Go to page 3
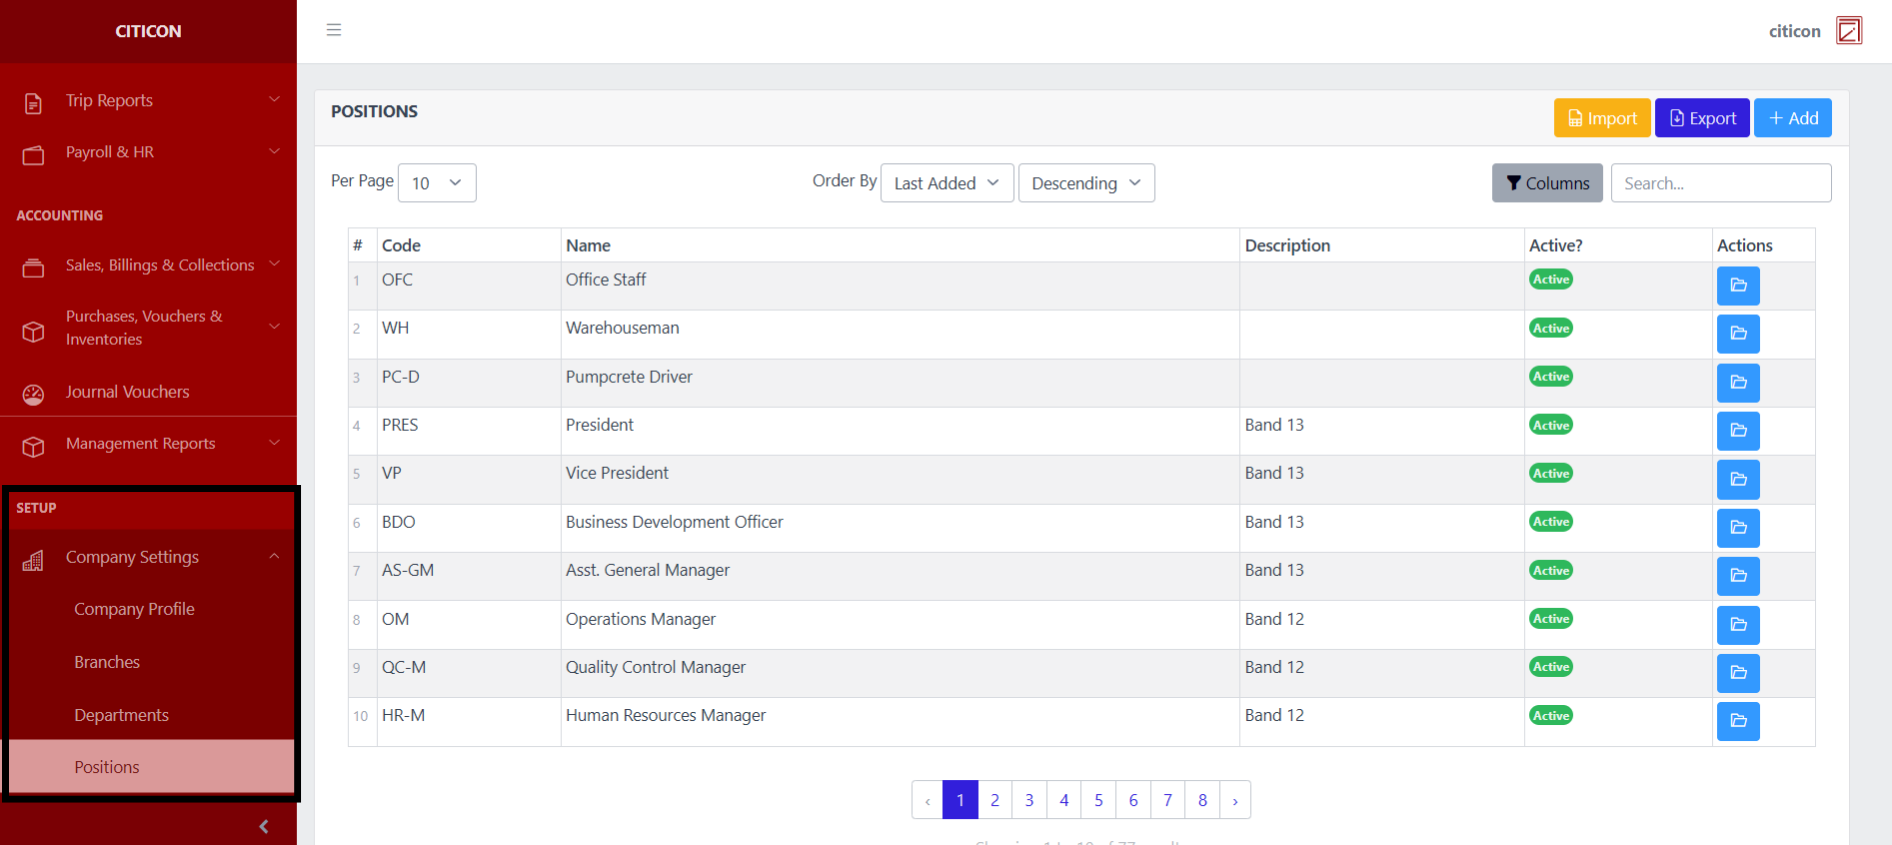This screenshot has height=845, width=1892. coord(1029,800)
